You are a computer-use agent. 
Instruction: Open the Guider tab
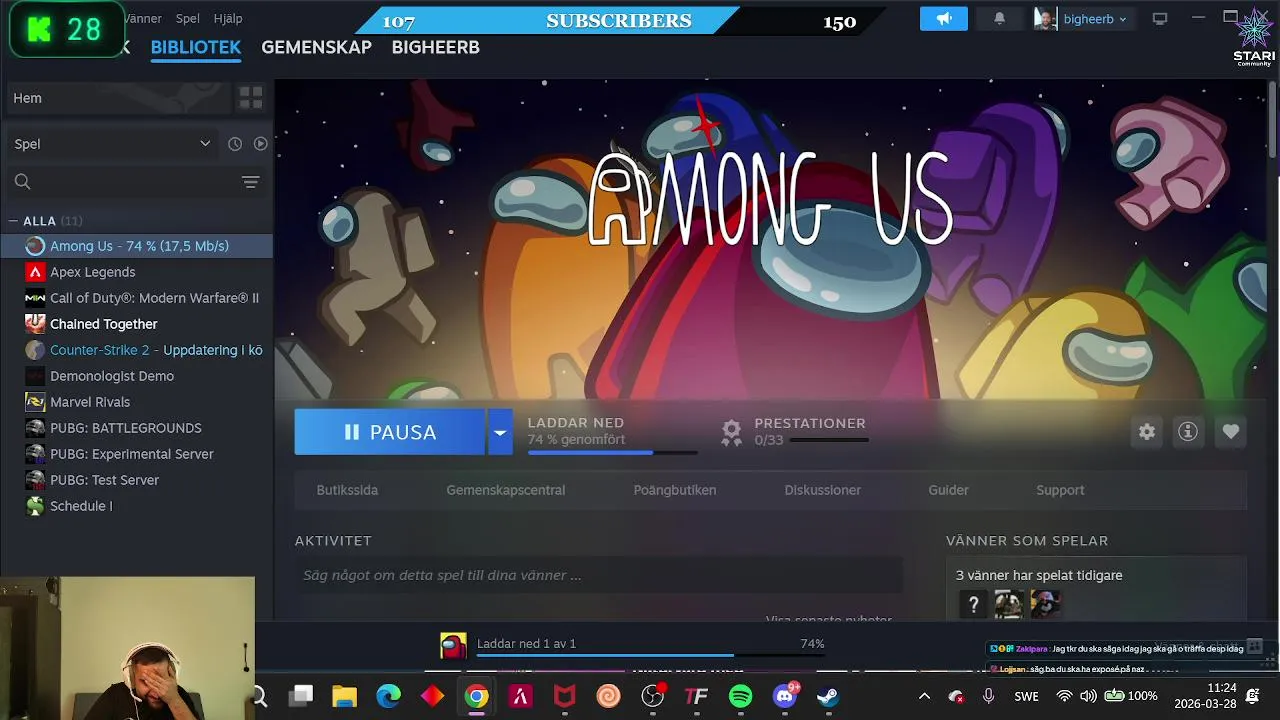coord(948,490)
